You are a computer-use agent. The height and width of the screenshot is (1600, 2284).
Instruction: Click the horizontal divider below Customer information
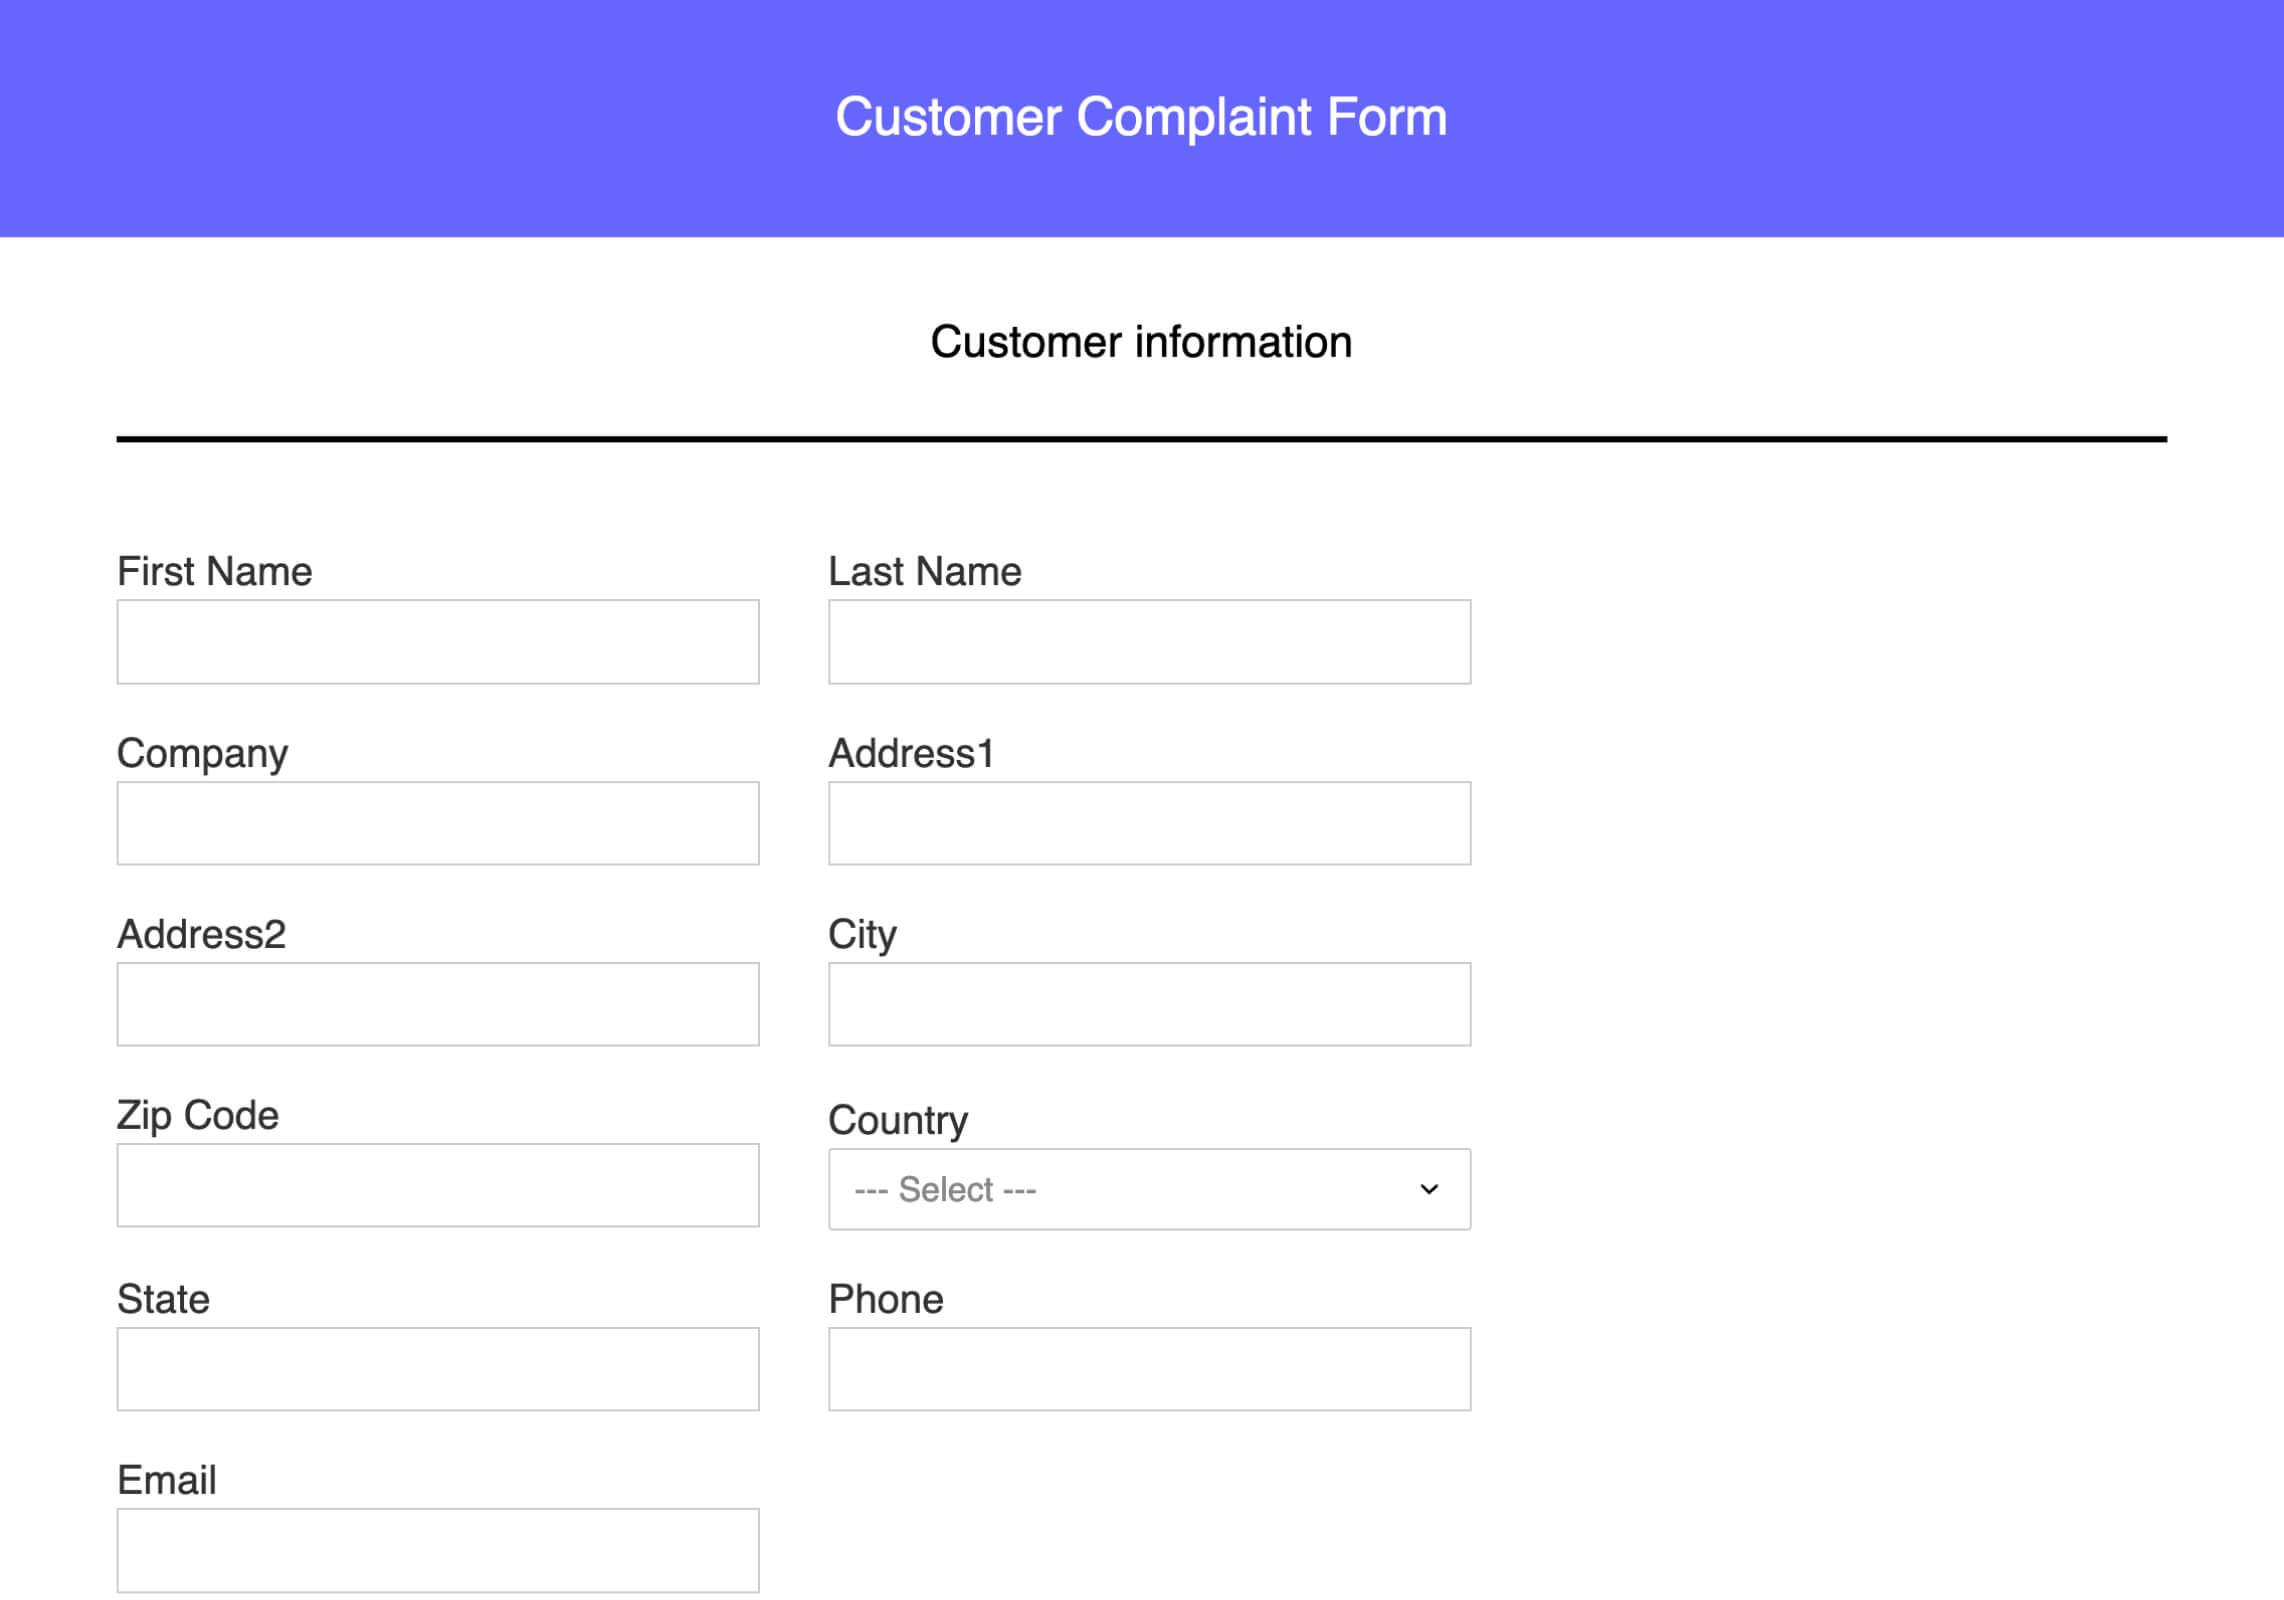pyautogui.click(x=1140, y=438)
